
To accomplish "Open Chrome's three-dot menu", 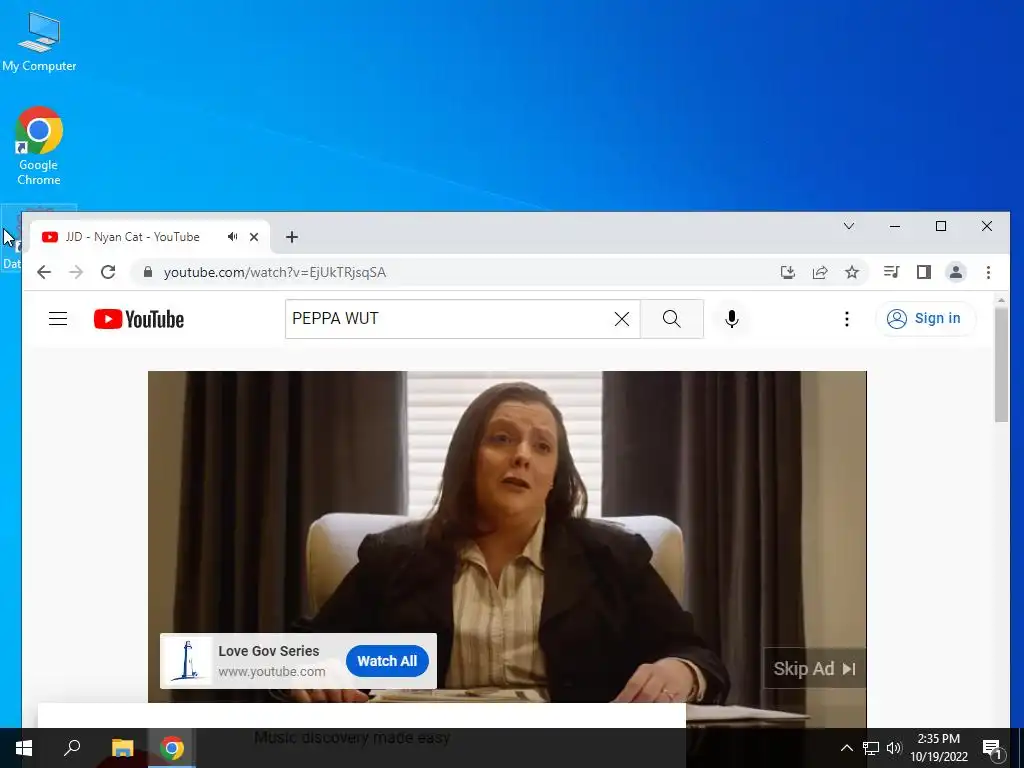I will click(x=988, y=272).
